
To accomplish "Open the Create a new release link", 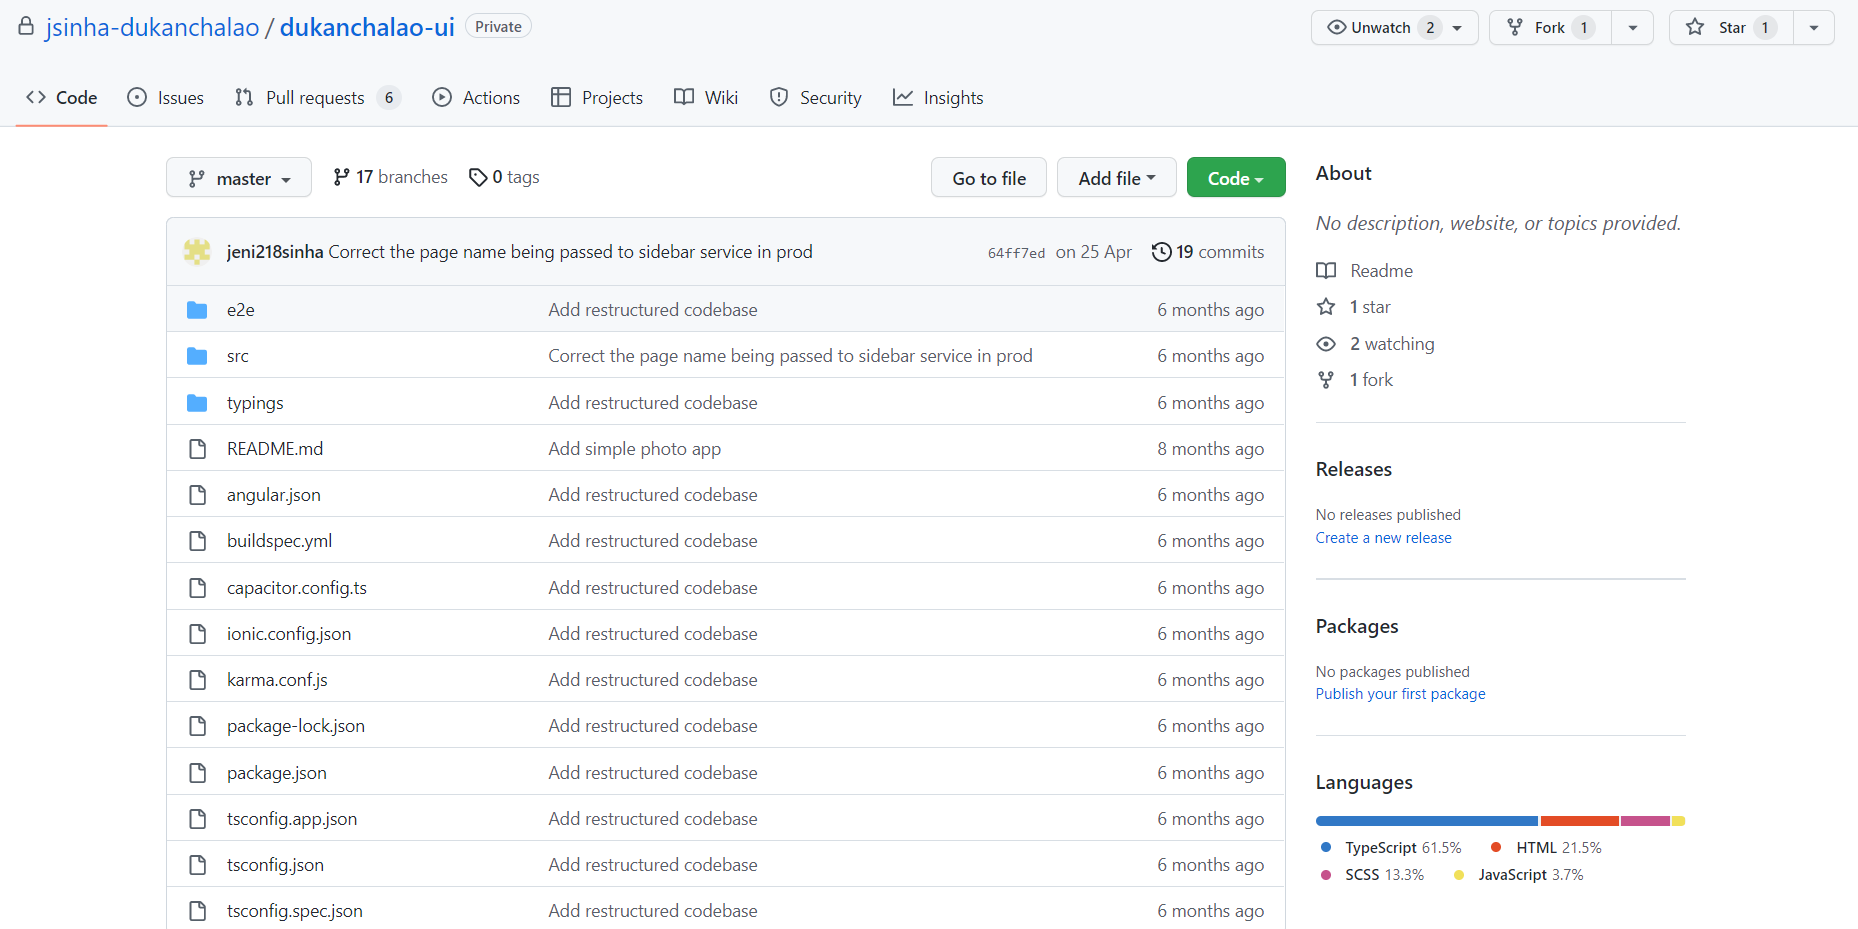I will [x=1383, y=537].
